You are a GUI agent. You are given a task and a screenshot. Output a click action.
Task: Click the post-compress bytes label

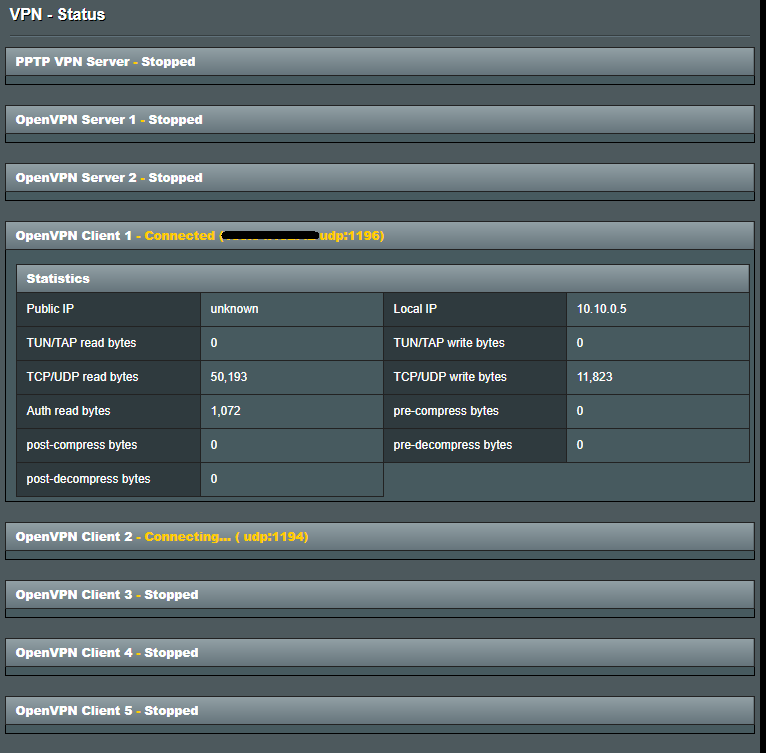tap(82, 445)
